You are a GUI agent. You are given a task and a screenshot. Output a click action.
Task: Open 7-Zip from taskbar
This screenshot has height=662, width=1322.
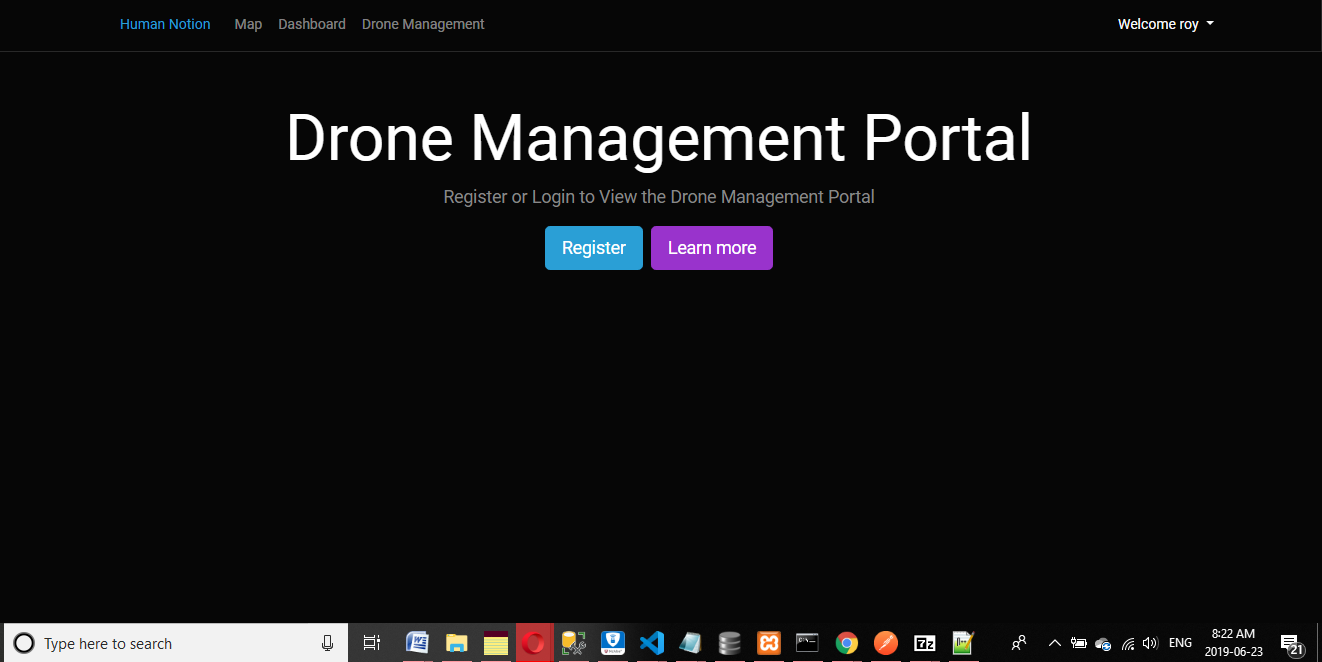(x=925, y=643)
